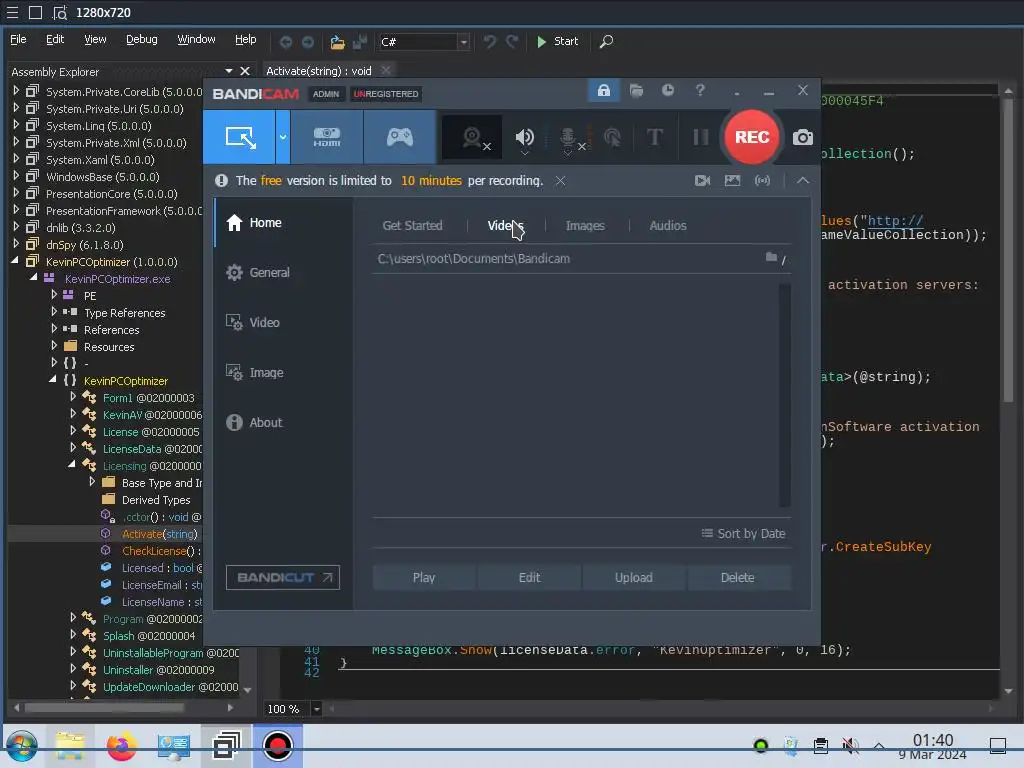Close the Assembly Explorer panel
The image size is (1024, 768).
[245, 71]
